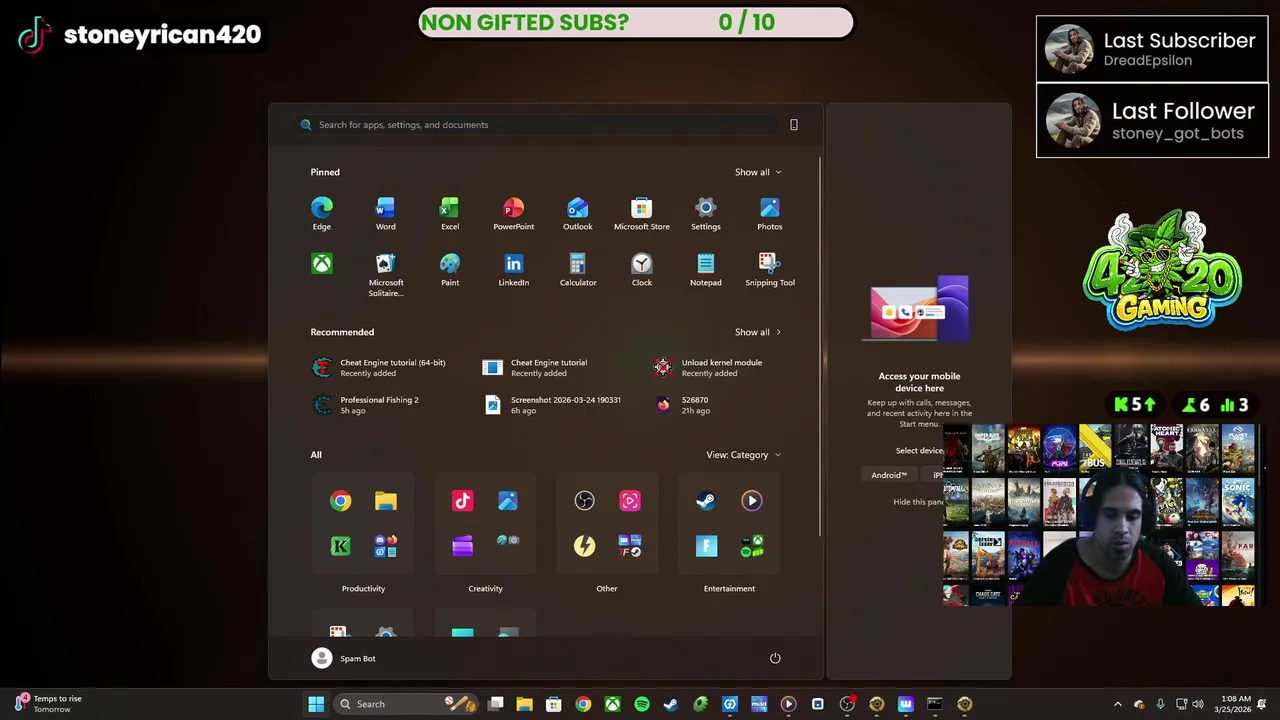Open the green K app in Productivity
1280x720 pixels.
pos(341,546)
